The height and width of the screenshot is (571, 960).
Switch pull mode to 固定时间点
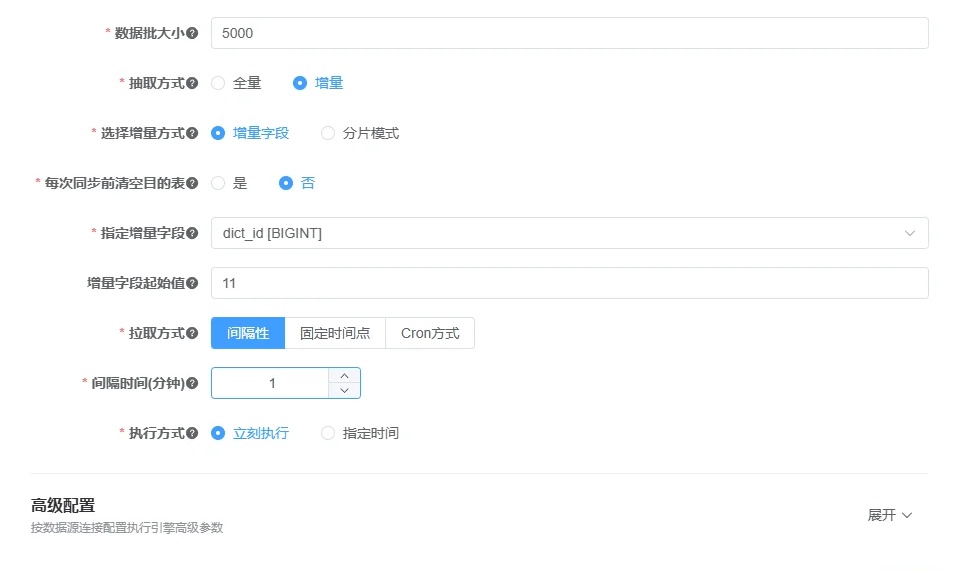[x=335, y=333]
